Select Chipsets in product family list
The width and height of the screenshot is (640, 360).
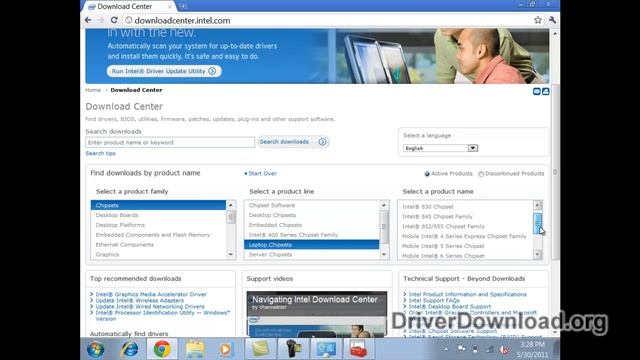(x=158, y=205)
